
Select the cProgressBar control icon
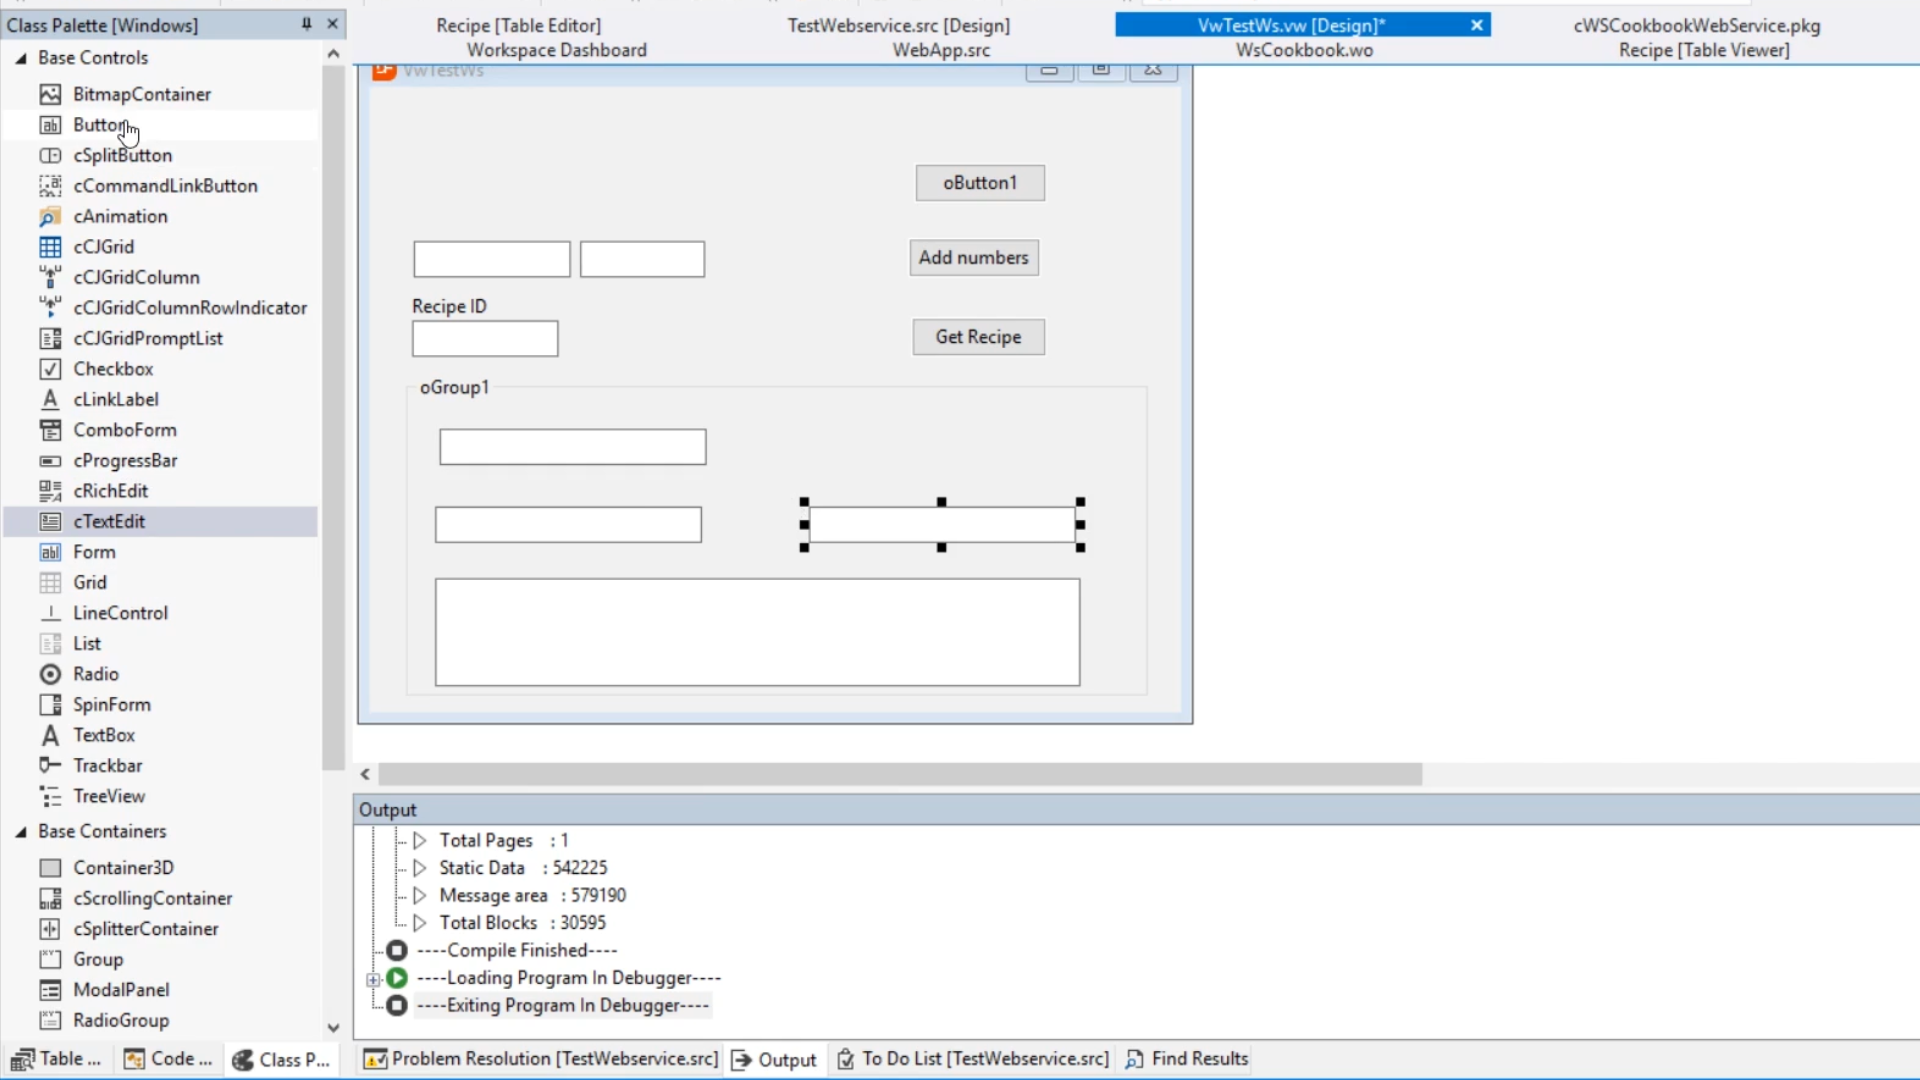tap(50, 461)
